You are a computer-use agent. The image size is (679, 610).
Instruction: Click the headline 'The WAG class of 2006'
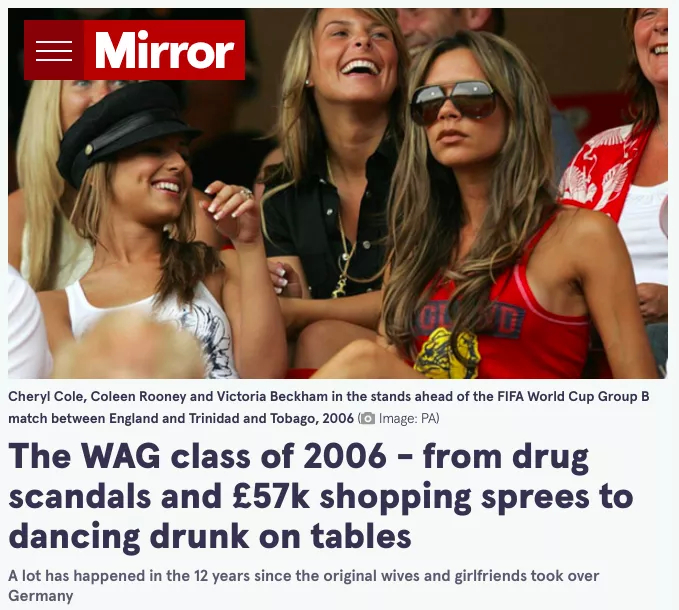[x=198, y=456]
